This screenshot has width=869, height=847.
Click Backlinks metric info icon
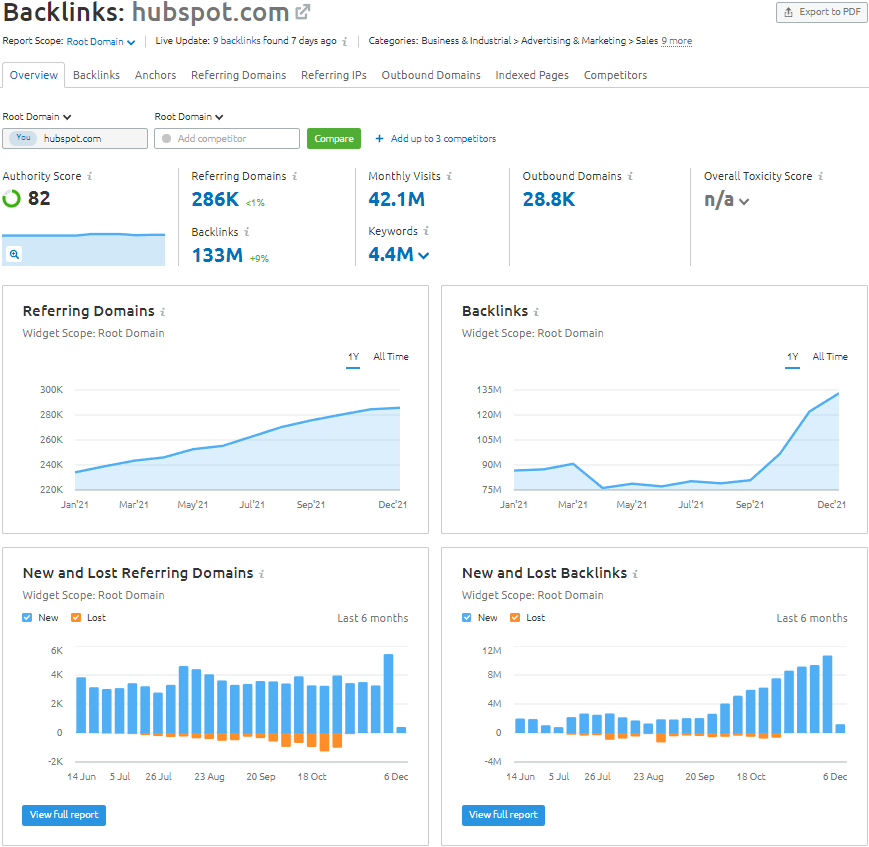[247, 232]
